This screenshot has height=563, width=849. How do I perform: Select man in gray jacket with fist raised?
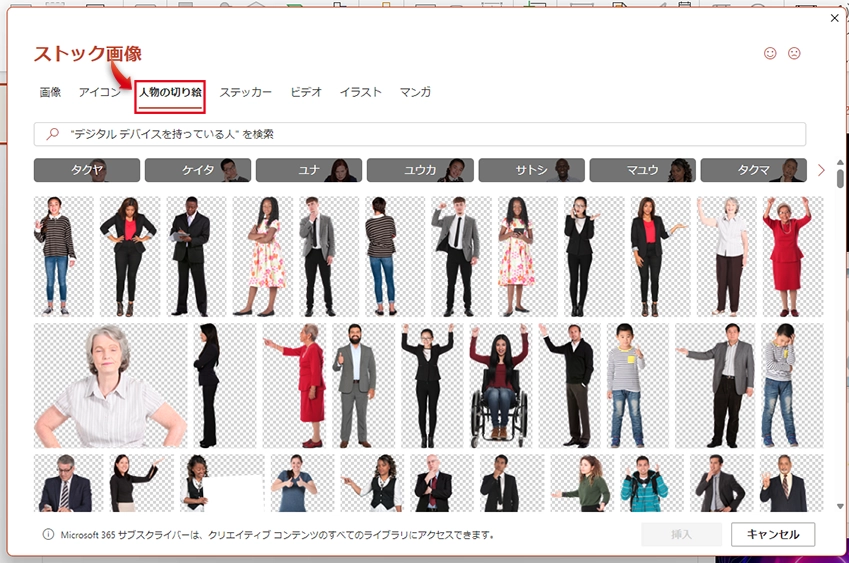point(461,256)
